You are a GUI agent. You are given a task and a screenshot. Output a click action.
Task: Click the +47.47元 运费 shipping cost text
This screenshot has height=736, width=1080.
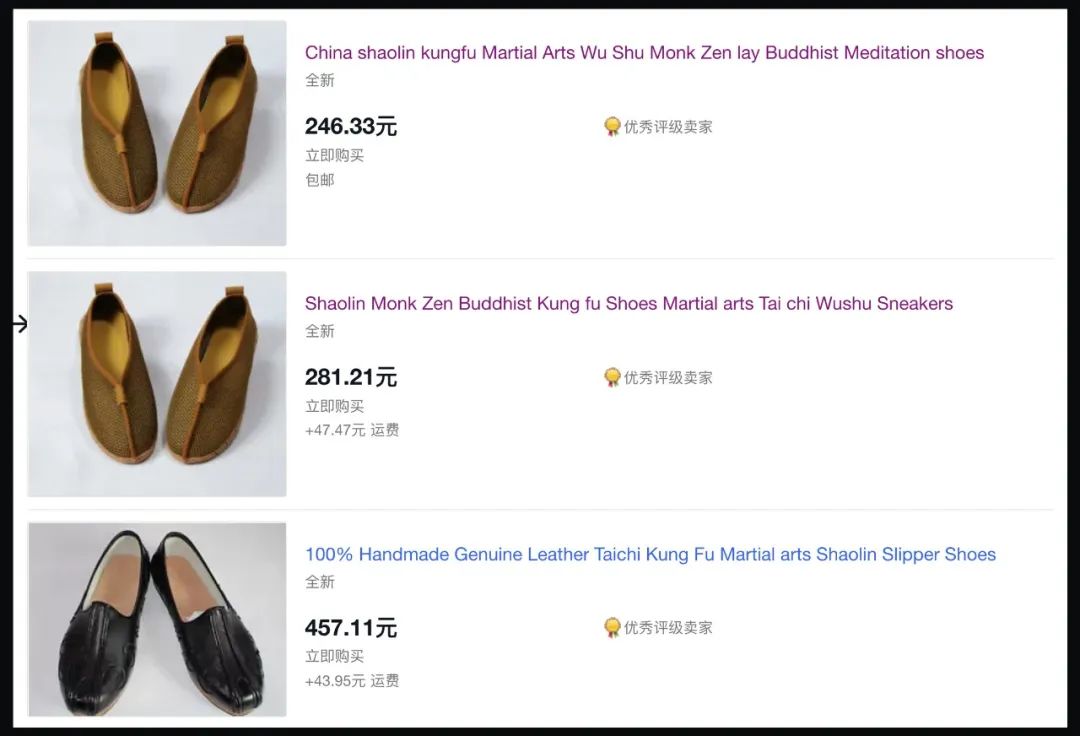point(350,431)
